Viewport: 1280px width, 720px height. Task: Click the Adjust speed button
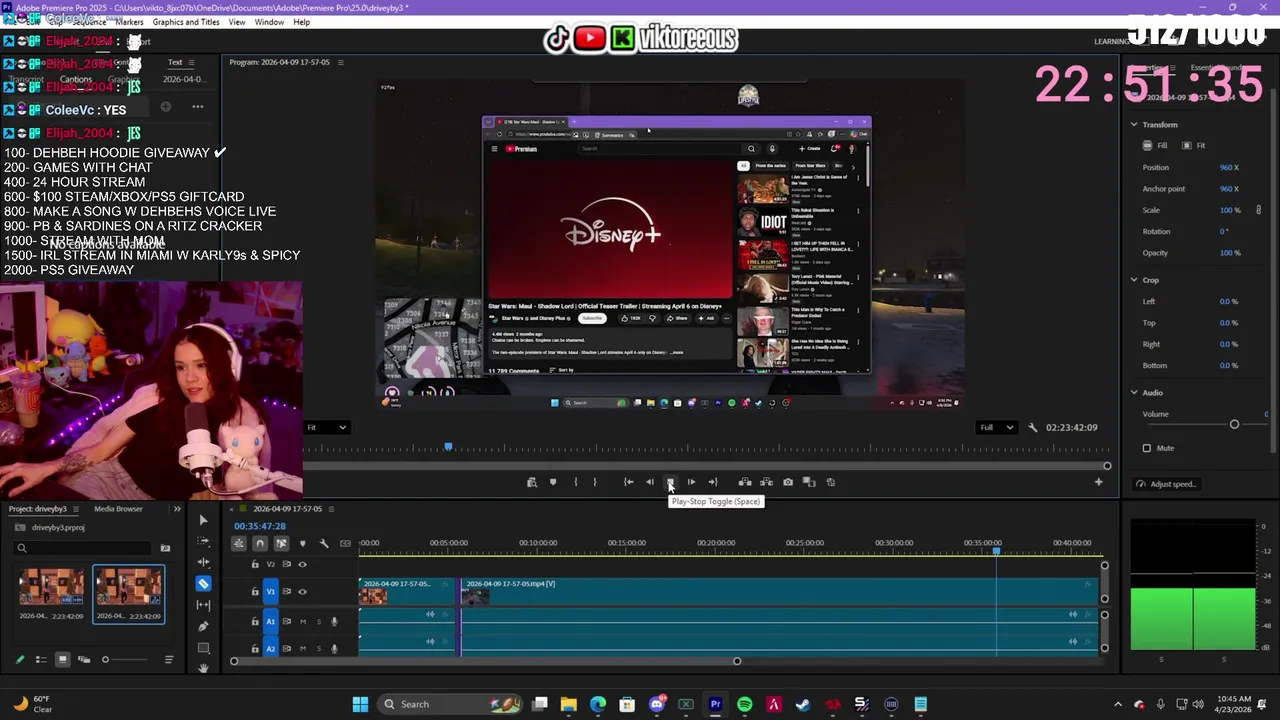click(1167, 484)
